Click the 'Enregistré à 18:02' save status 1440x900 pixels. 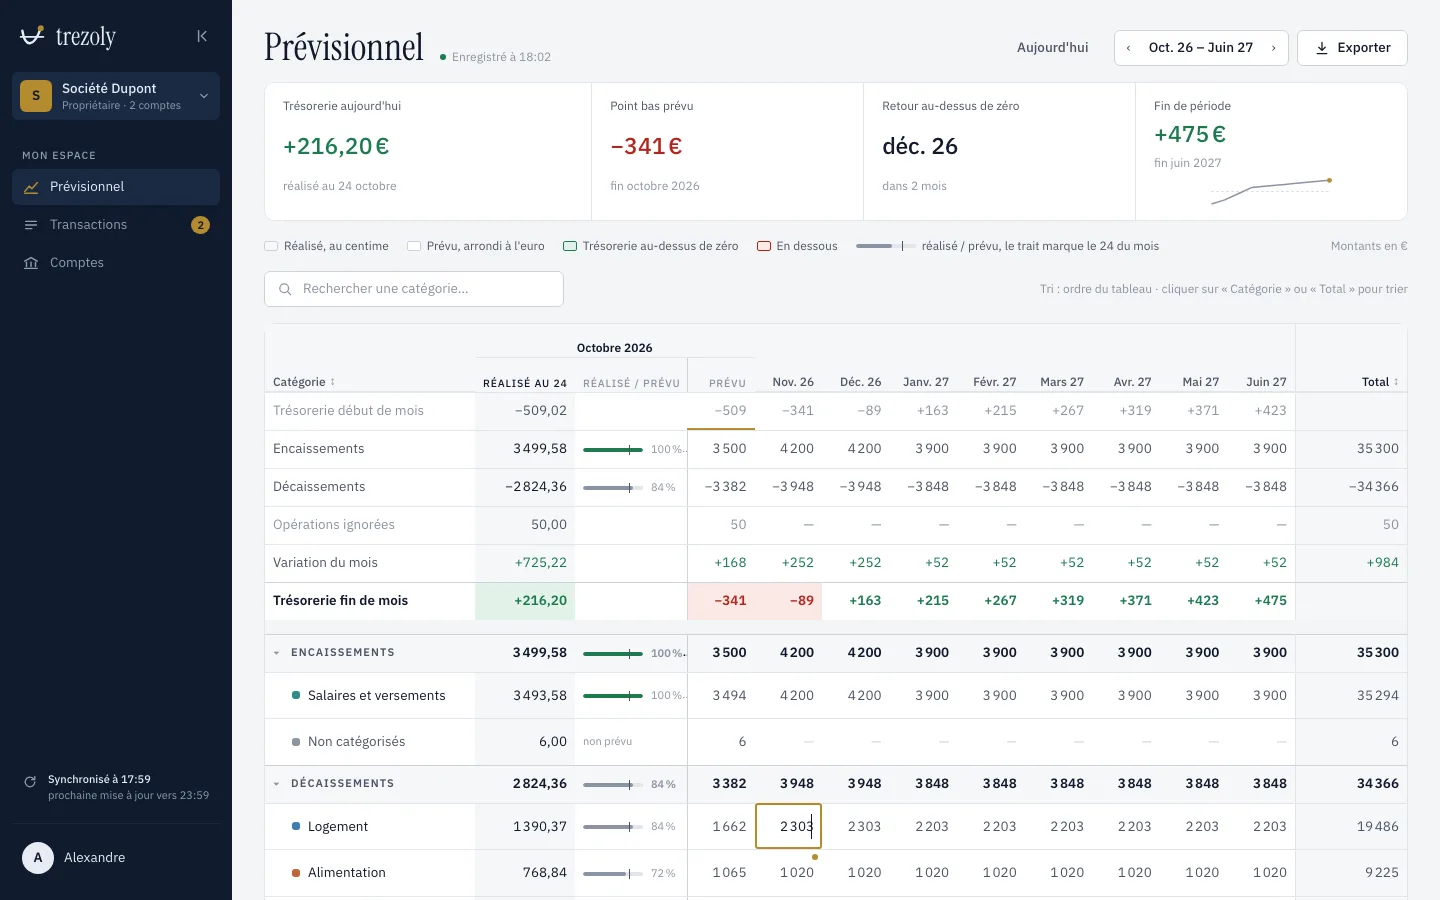(496, 57)
